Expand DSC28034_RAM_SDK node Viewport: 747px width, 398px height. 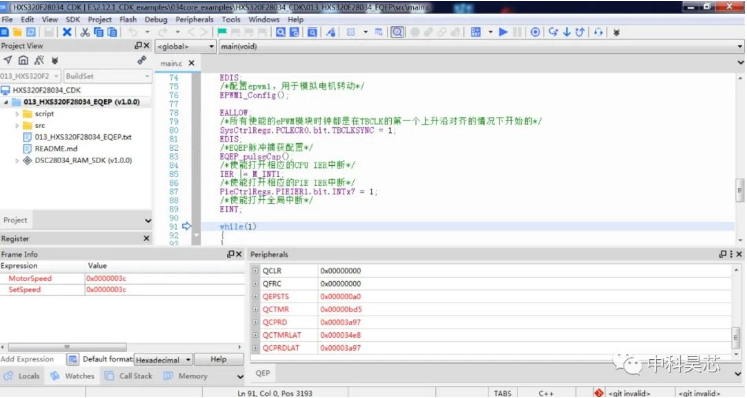(x=17, y=161)
